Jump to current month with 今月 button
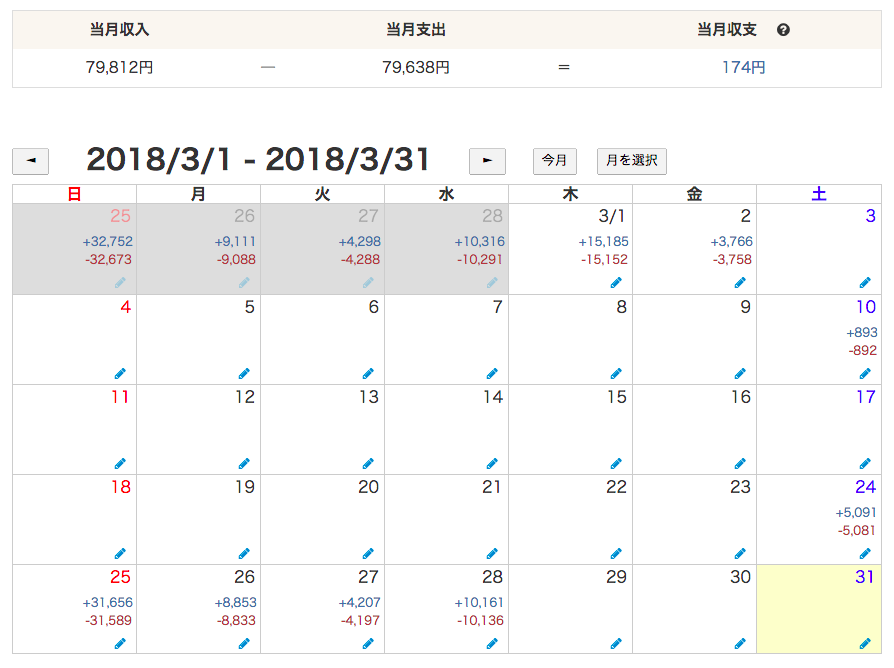This screenshot has height=668, width=894. point(555,161)
